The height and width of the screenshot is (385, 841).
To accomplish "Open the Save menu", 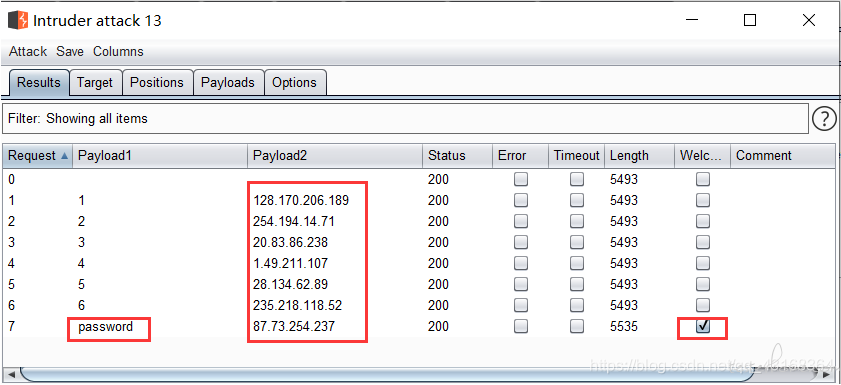I will coord(70,51).
